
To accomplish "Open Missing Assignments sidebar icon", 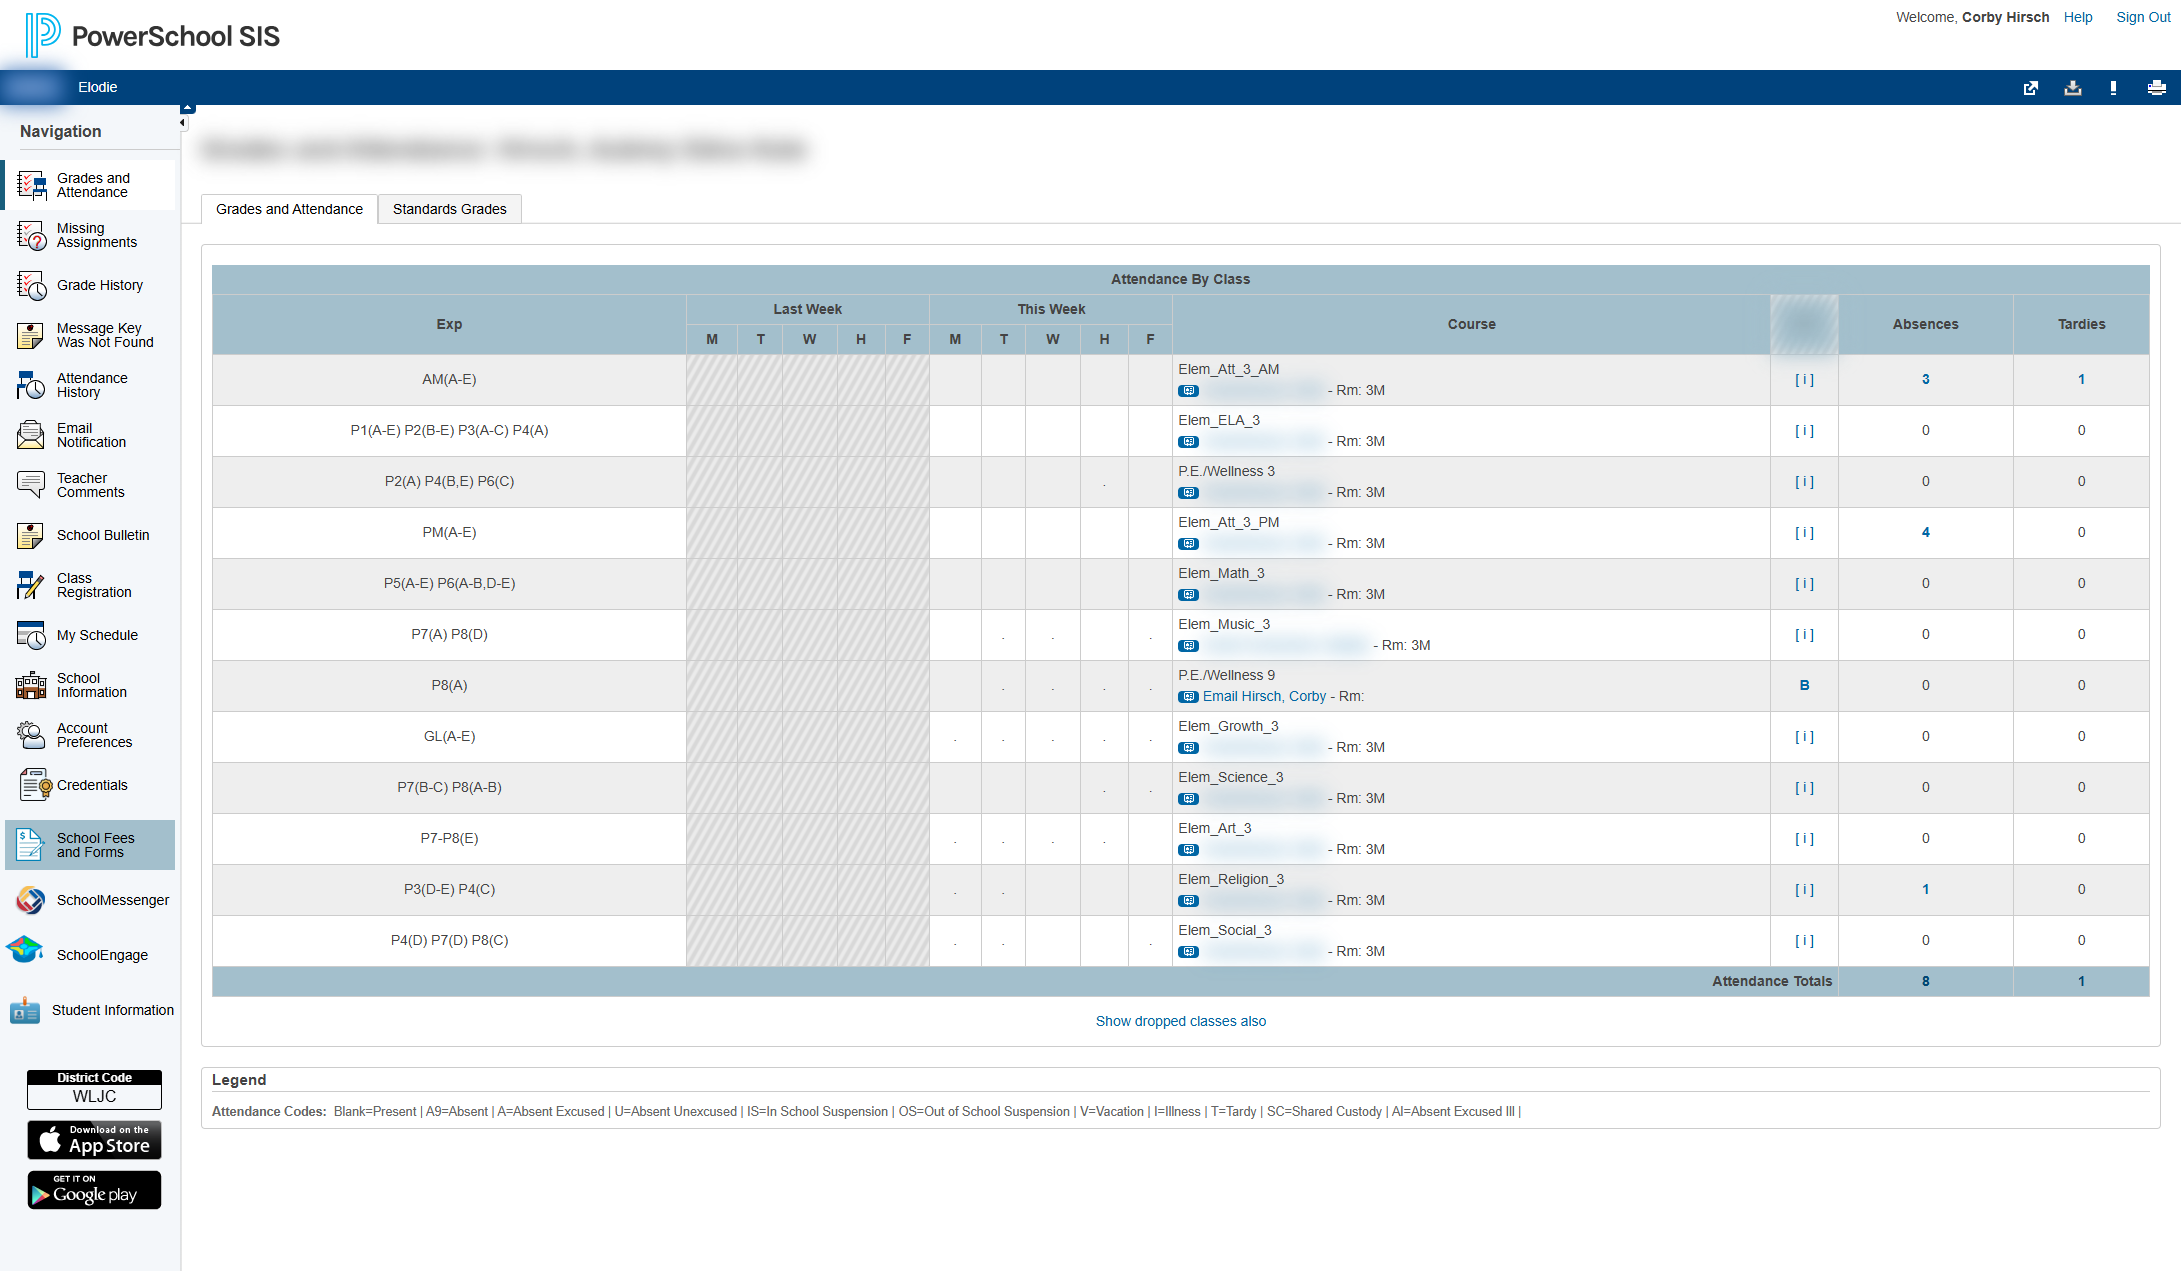I will point(31,235).
